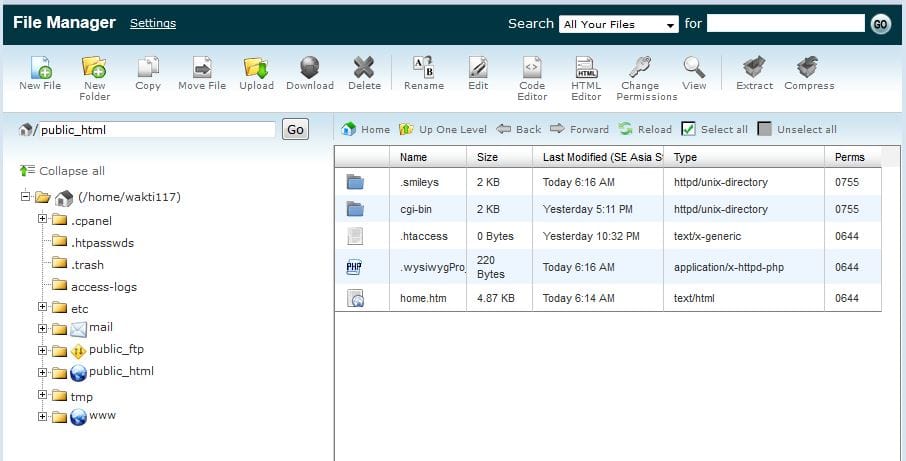Expand the .cpanel folder
Screen dimensions: 906x461
(42, 218)
